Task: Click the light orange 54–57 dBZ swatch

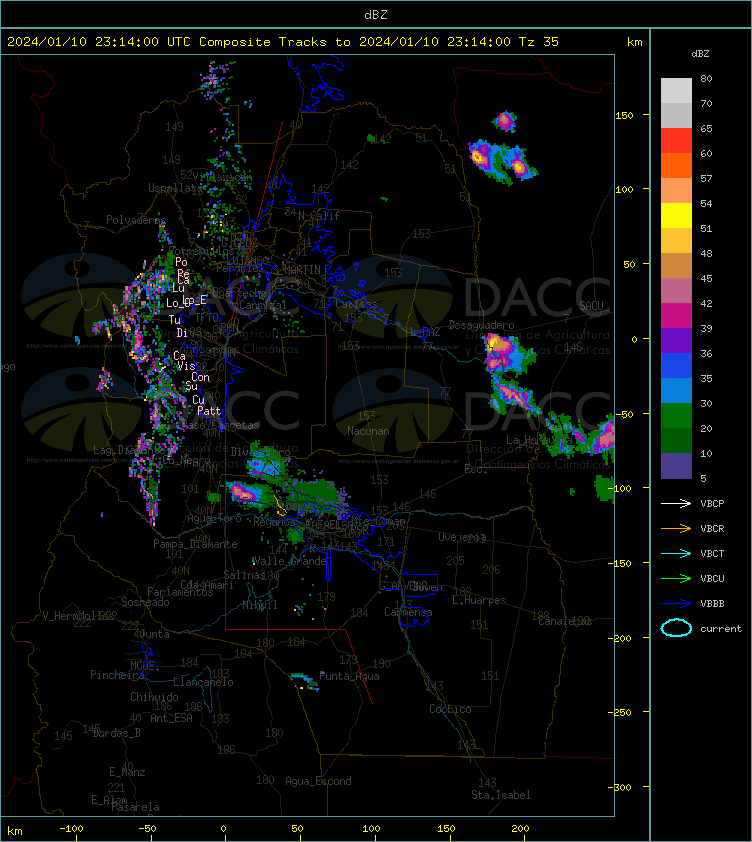Action: 676,191
